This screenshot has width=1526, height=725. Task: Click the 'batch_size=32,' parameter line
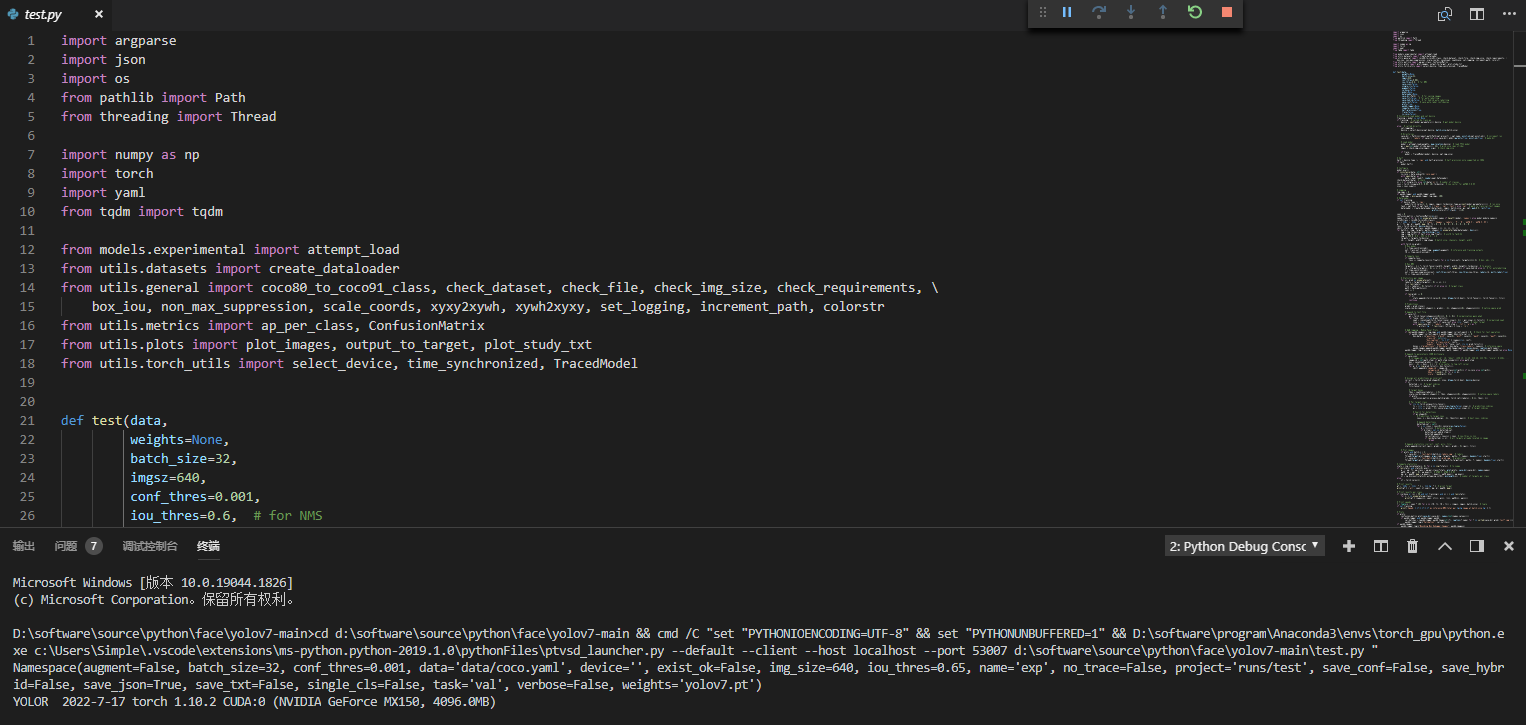[184, 458]
